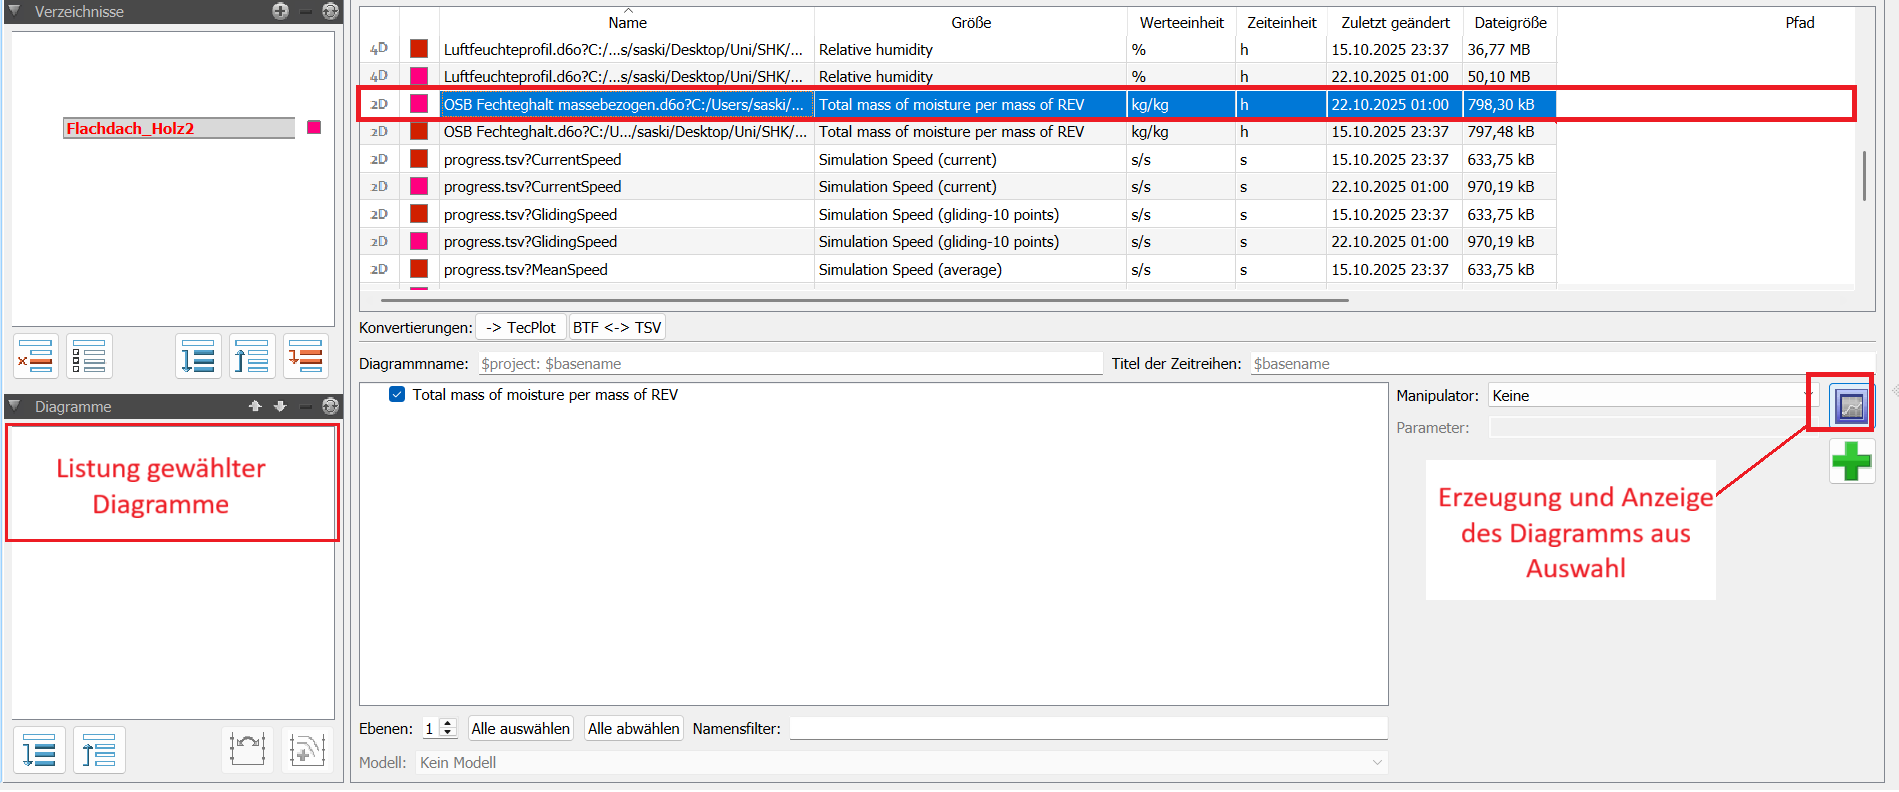The width and height of the screenshot is (1899, 792).
Task: Move diagram down in Diagramme header
Action: pyautogui.click(x=280, y=406)
